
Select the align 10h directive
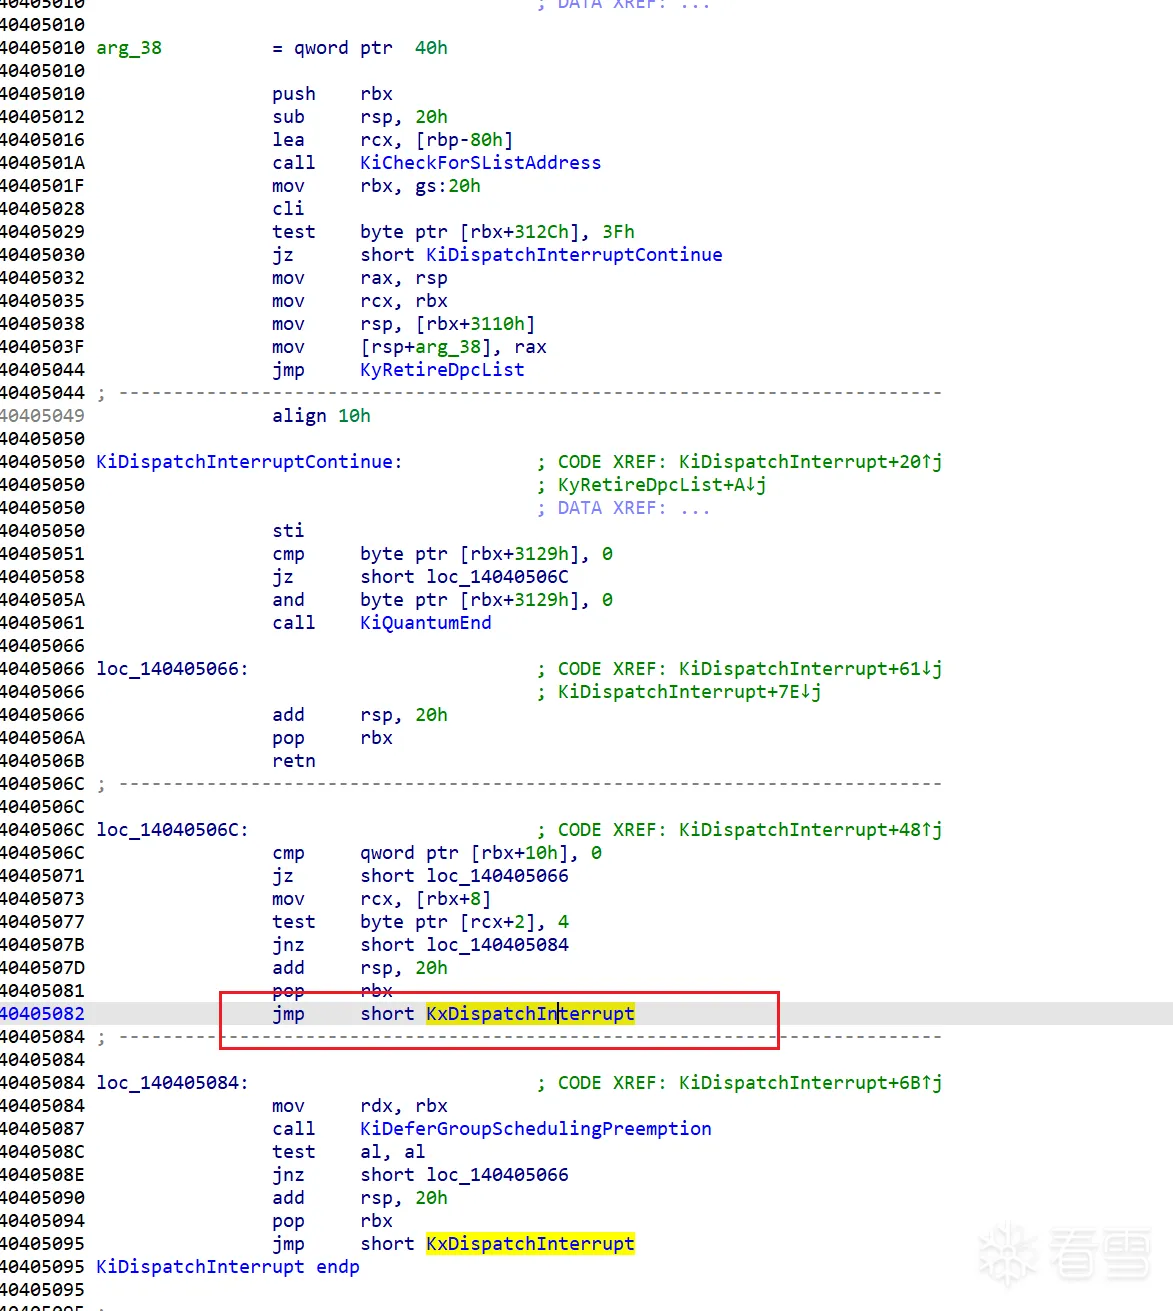pos(321,416)
